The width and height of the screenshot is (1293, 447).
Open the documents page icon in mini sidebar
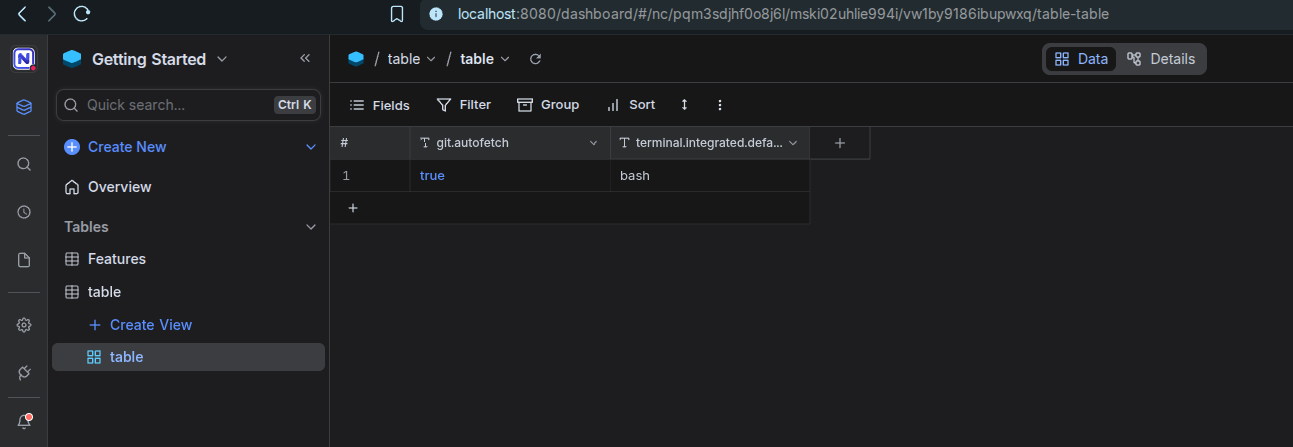click(24, 260)
